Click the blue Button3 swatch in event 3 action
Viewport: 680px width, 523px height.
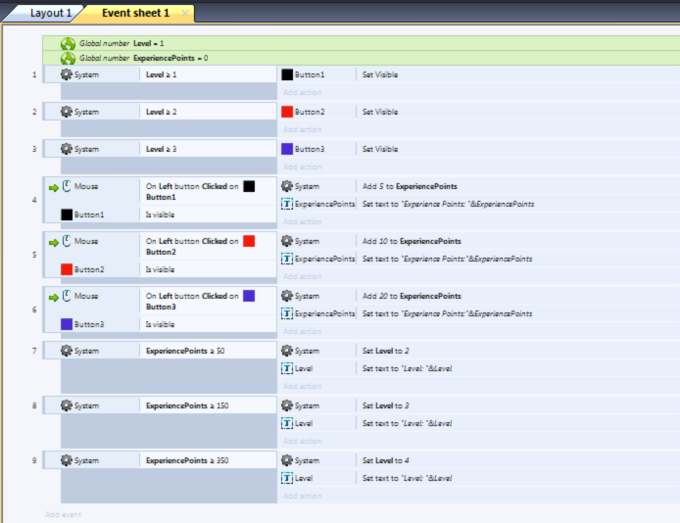pyautogui.click(x=287, y=149)
